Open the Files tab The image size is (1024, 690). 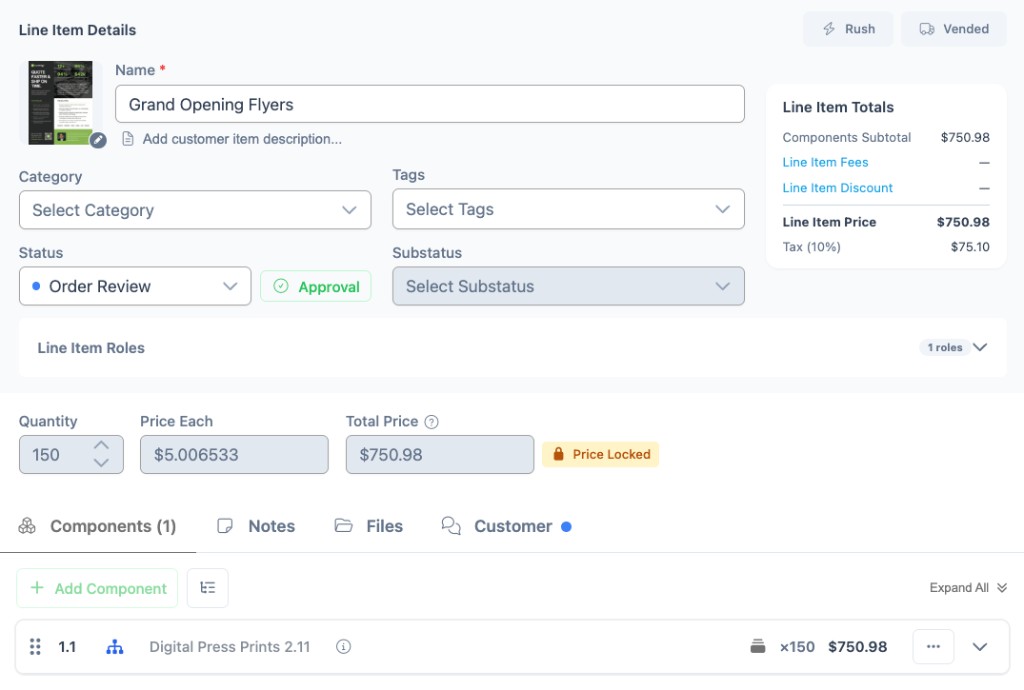368,526
